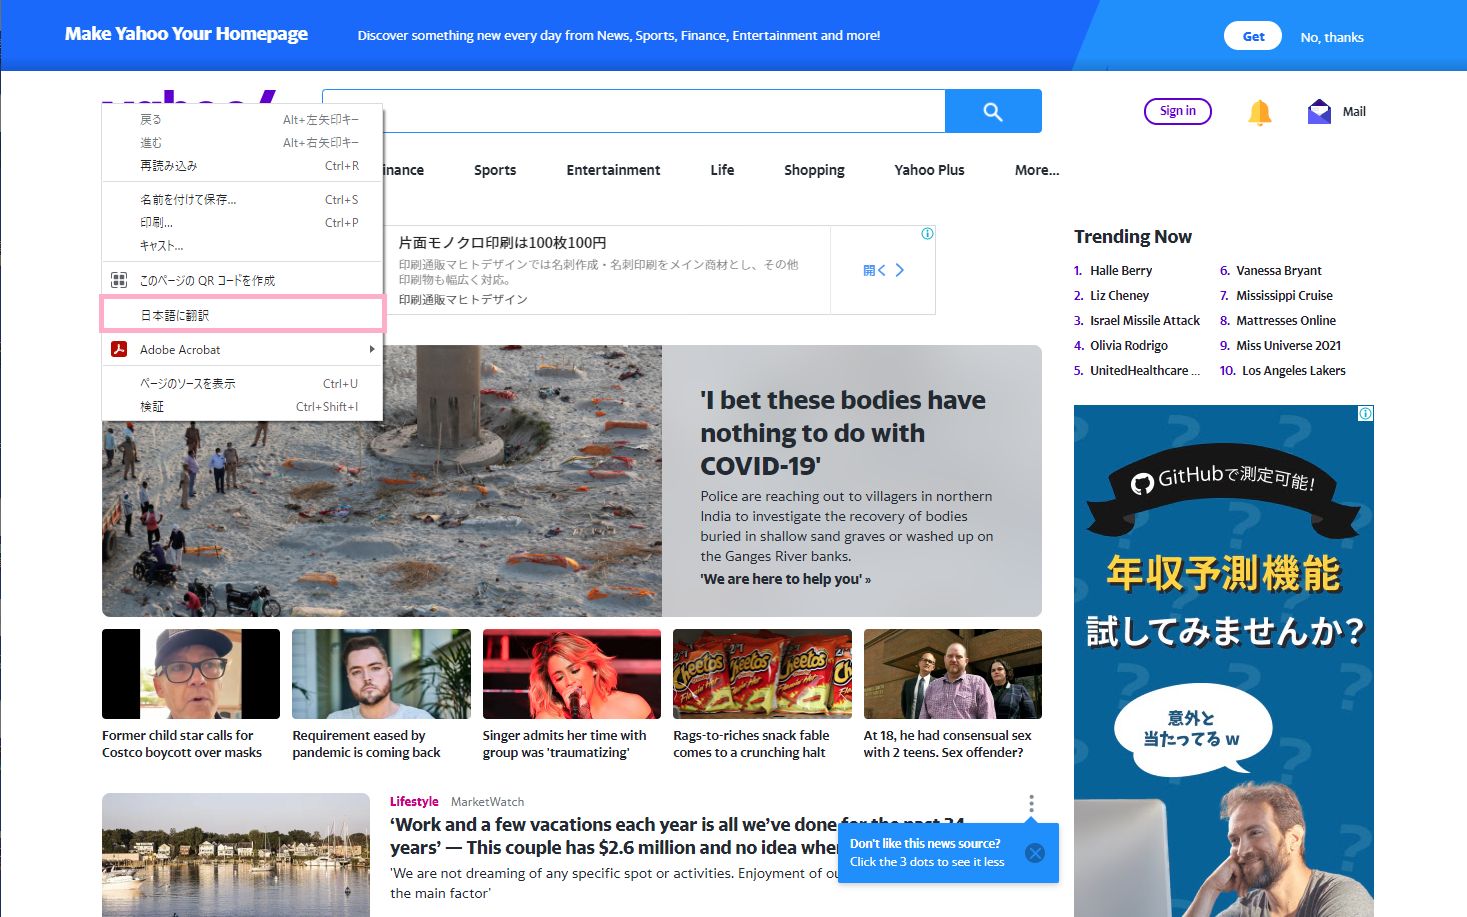This screenshot has height=917, width=1467.
Task: Click the harbor photo of MarketWatch article
Action: click(236, 855)
